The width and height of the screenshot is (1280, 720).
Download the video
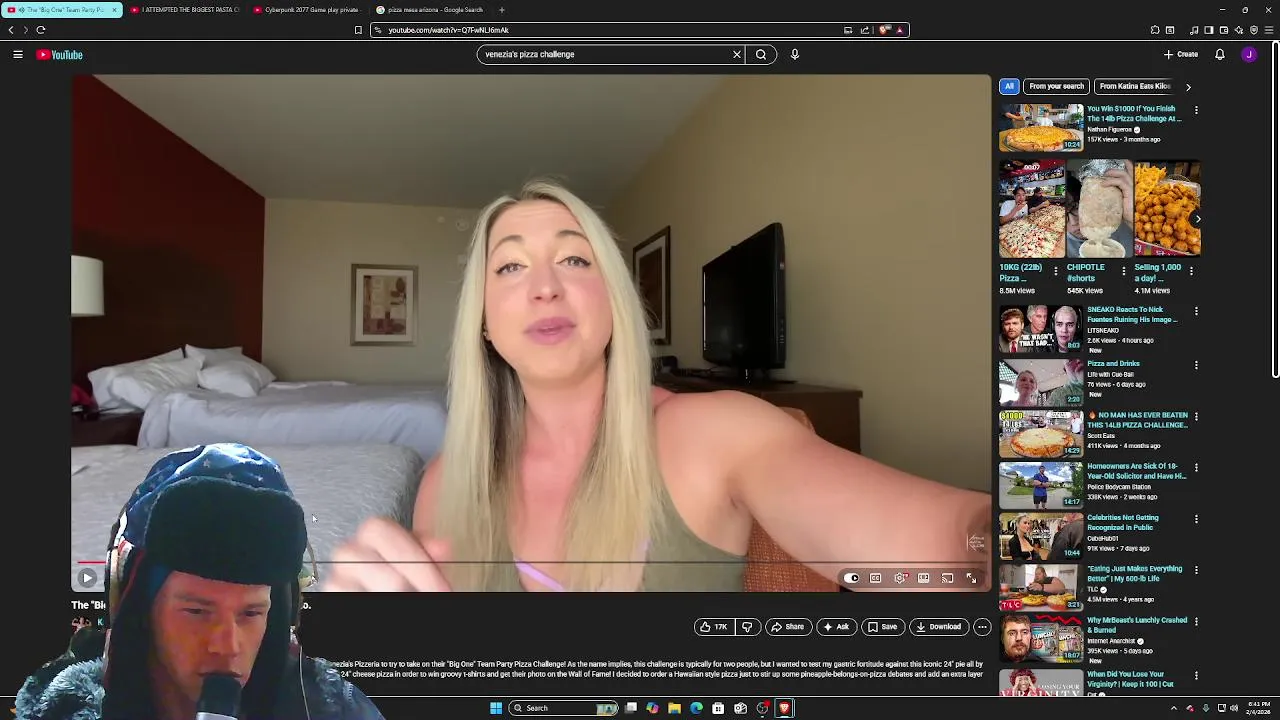(938, 627)
